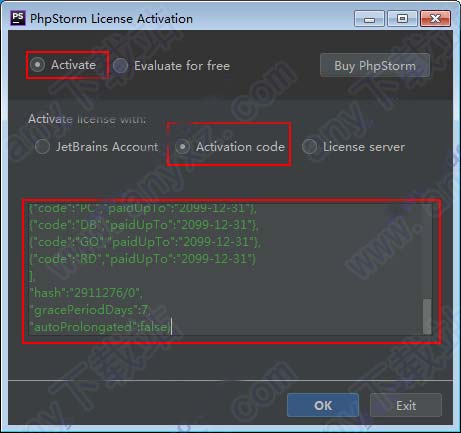Grab the activation code scrollbar thumb
This screenshot has width=461, height=433.
[427, 316]
